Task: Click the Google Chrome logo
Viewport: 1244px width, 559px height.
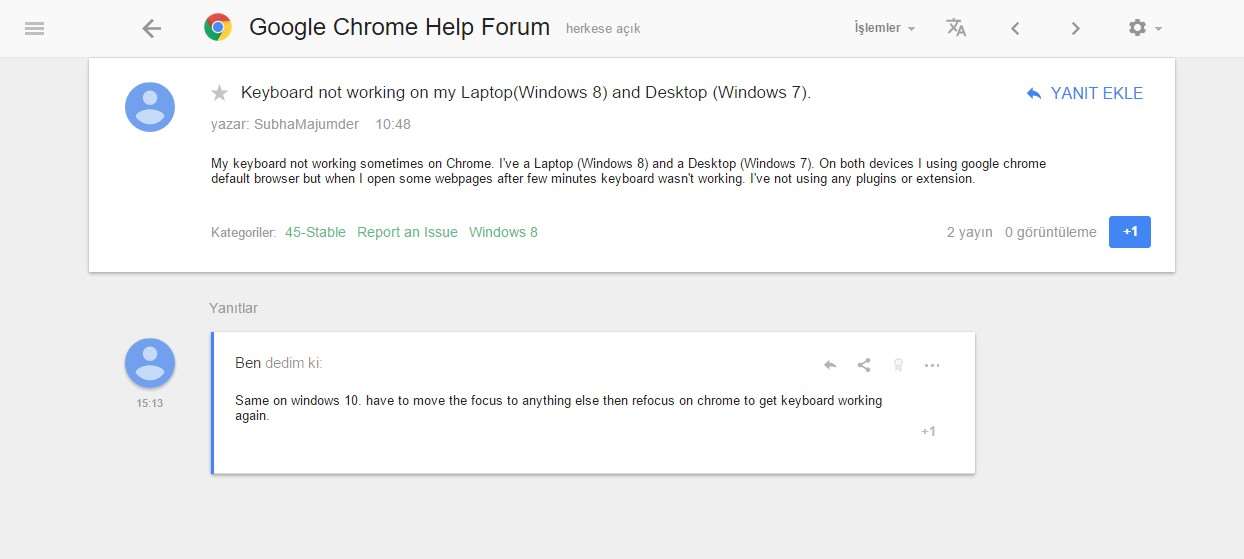Action: (x=218, y=28)
